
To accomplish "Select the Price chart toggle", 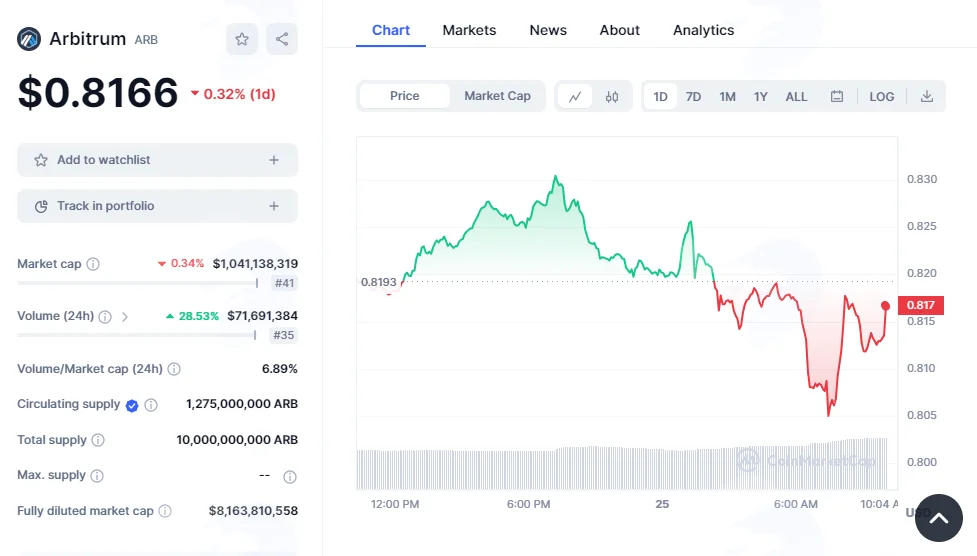I will [404, 96].
